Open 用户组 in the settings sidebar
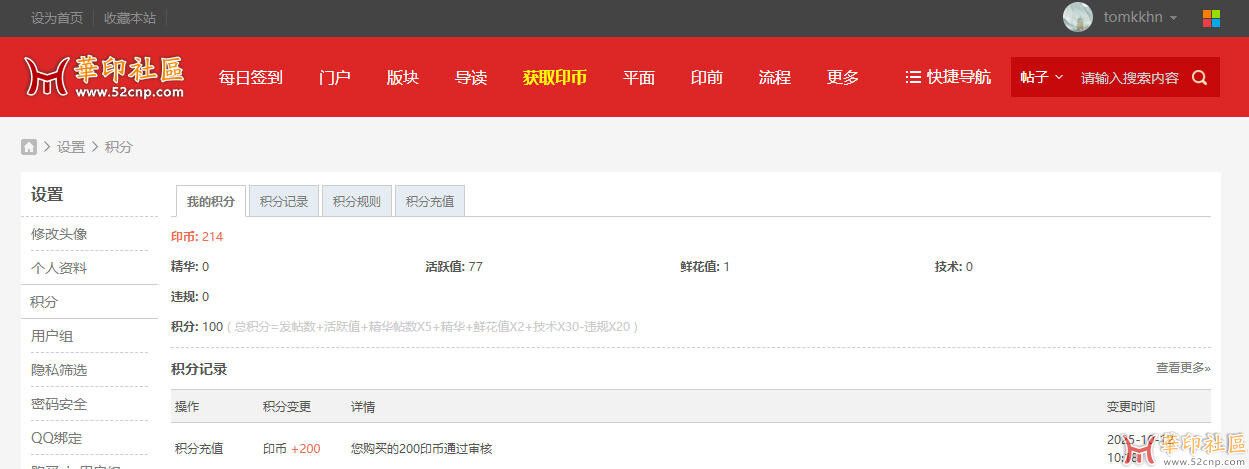 point(52,336)
